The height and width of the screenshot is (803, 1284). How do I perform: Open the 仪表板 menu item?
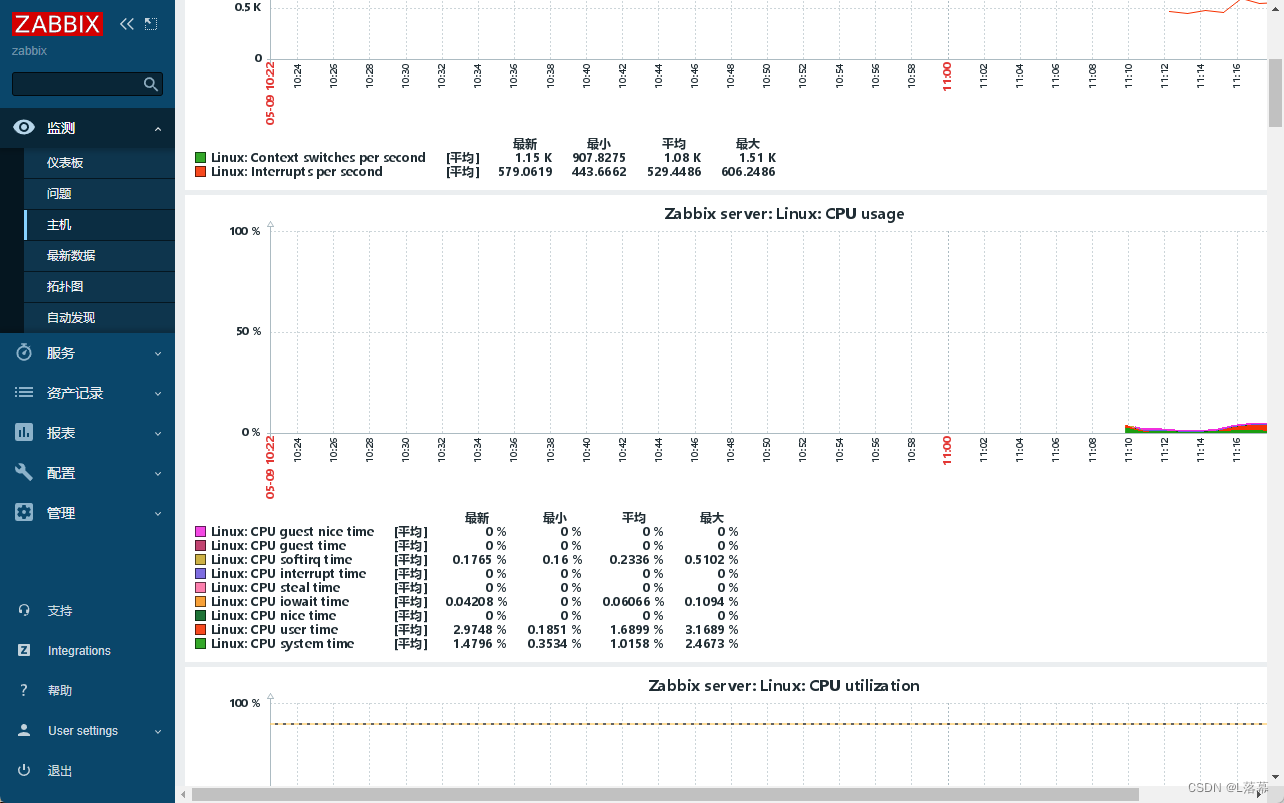(99, 163)
